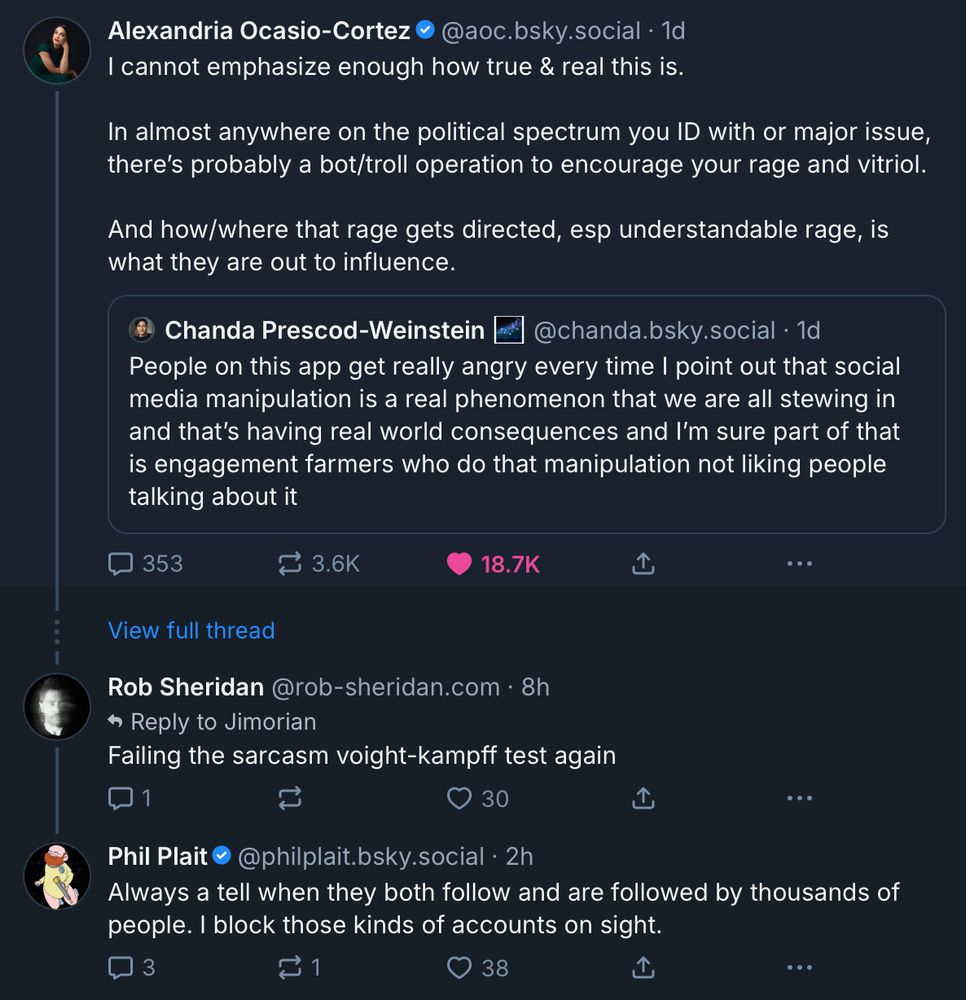The width and height of the screenshot is (966, 1000).
Task: Open Phil Plait's cartoon avatar
Action: pyautogui.click(x=57, y=876)
